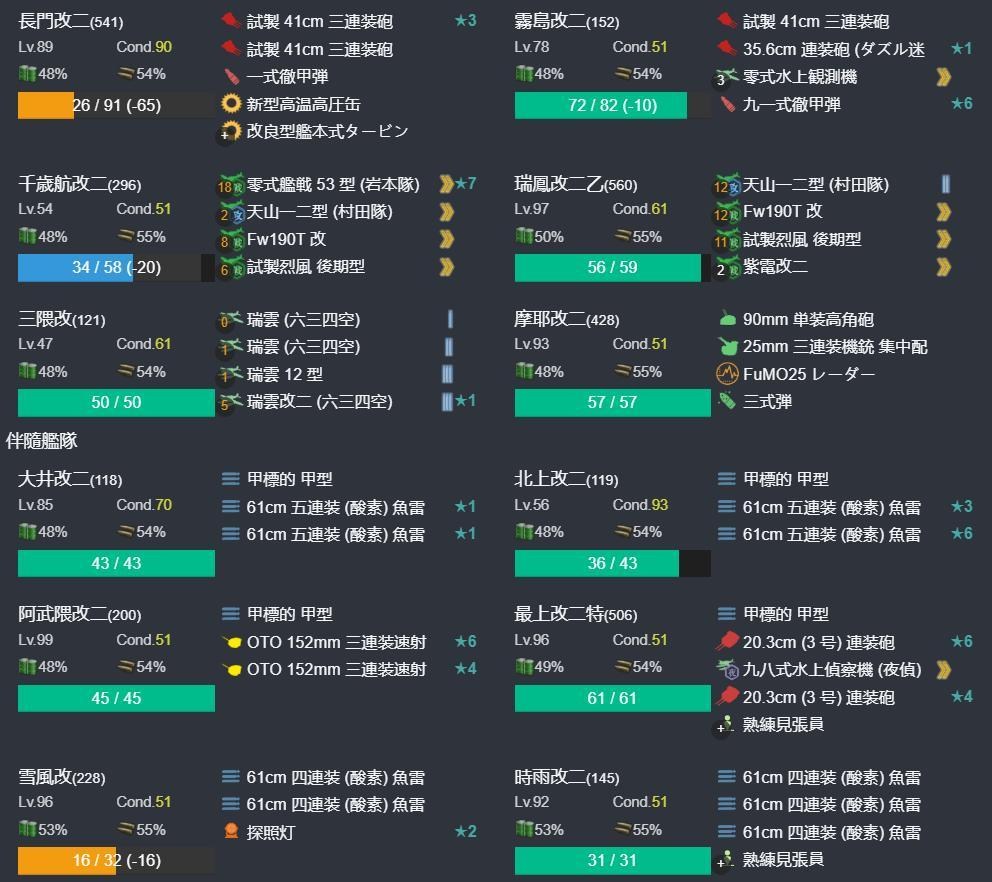992x882 pixels.
Task: Click the Cond.90 condition value
Action: pyautogui.click(x=144, y=46)
